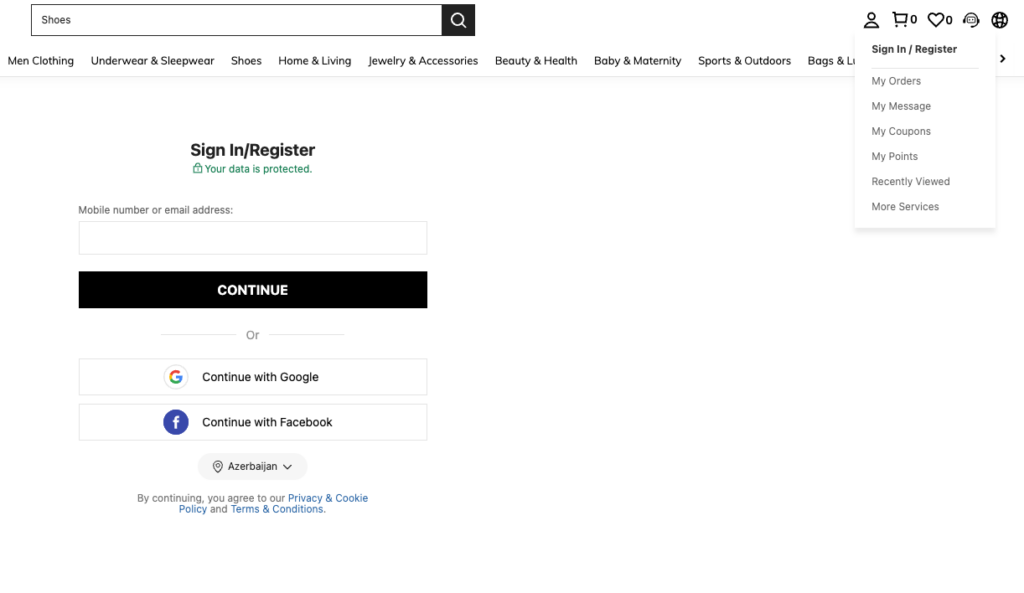Click the Facebook logo icon

tap(176, 422)
